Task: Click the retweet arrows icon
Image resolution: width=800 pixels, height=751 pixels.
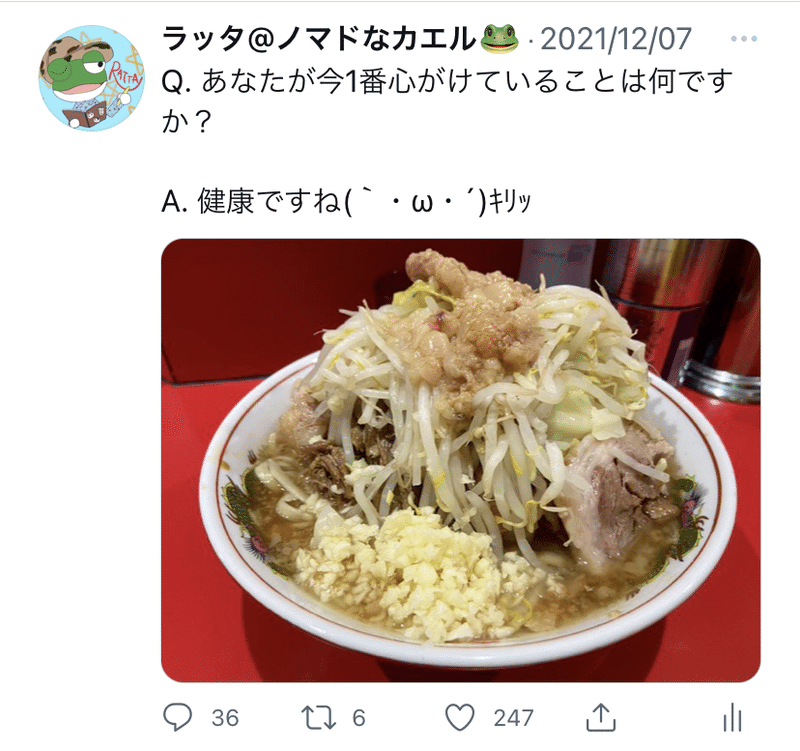Action: click(x=318, y=717)
